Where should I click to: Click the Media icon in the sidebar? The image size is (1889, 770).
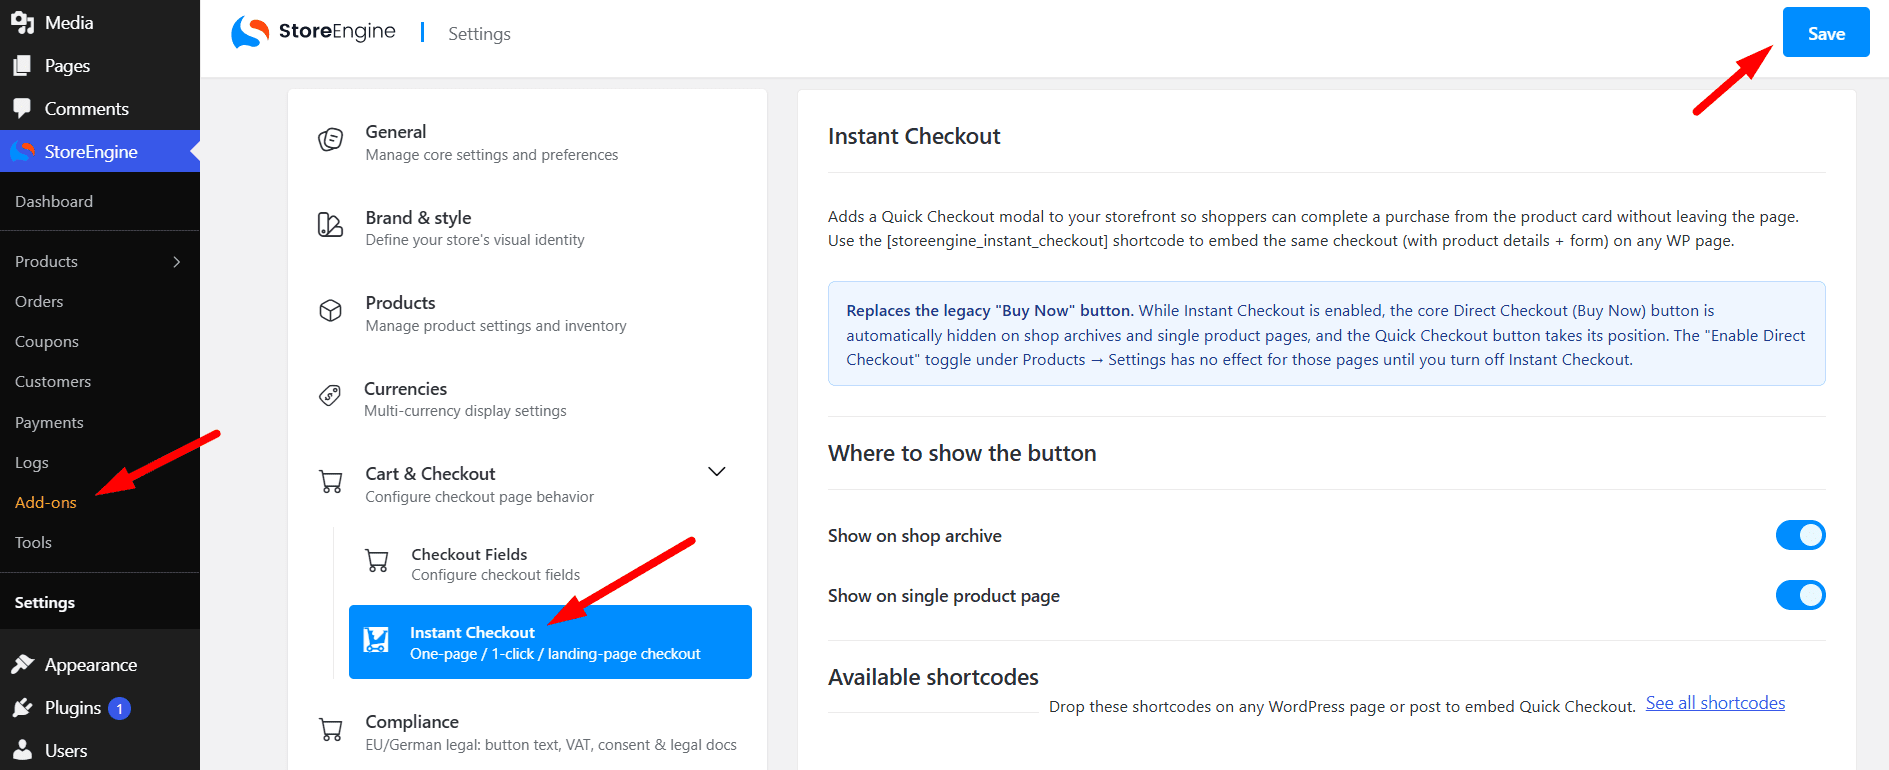click(22, 22)
